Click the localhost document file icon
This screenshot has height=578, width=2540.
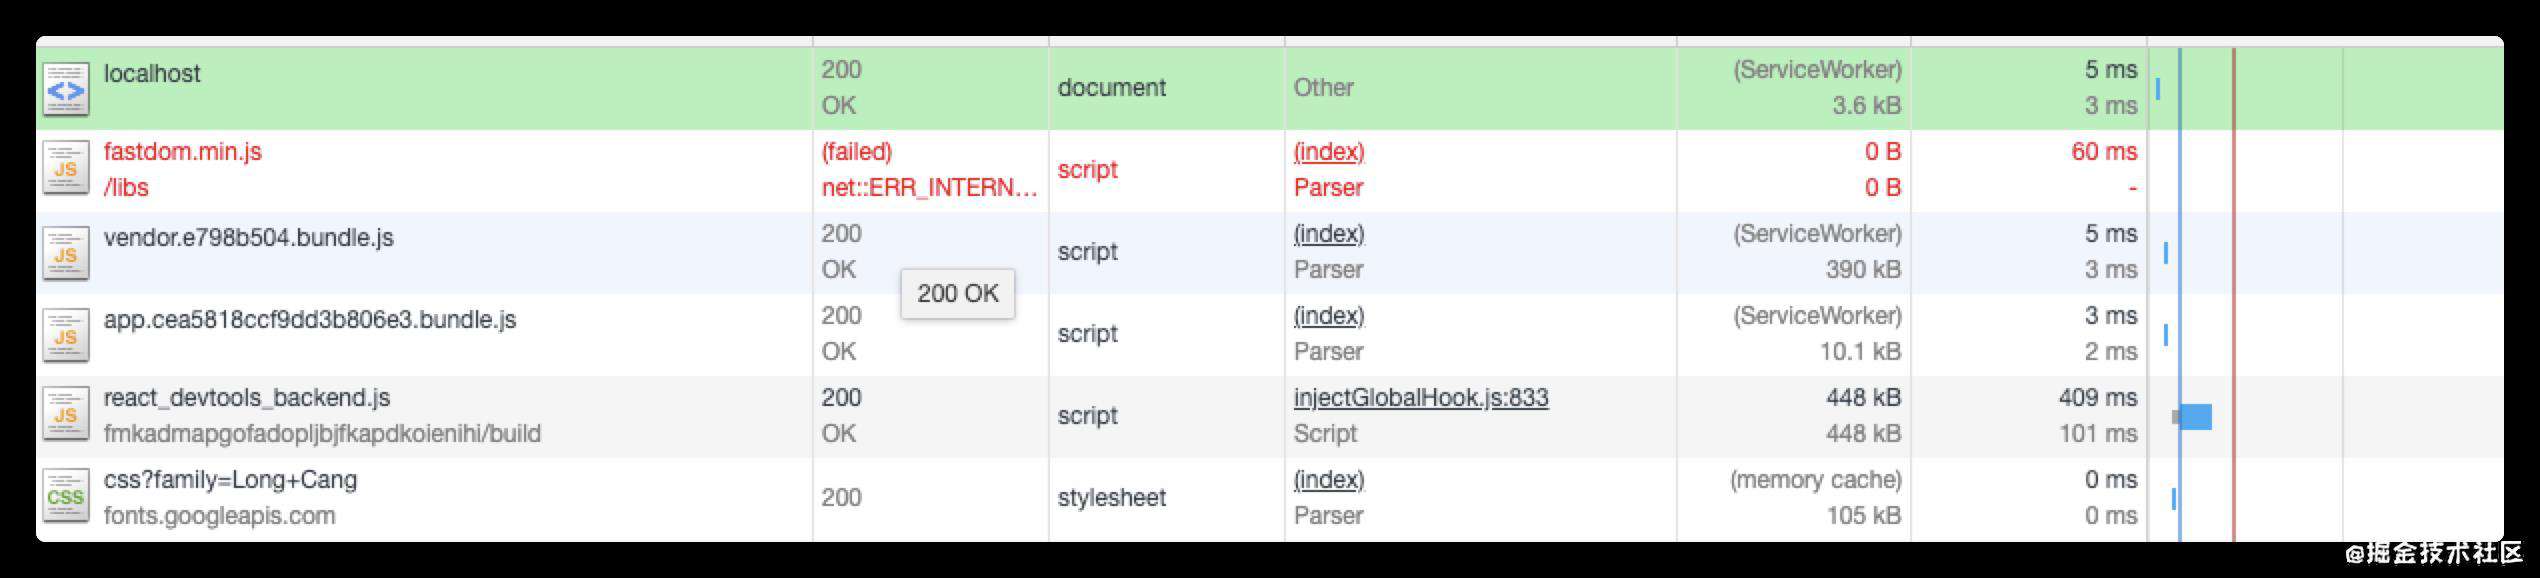66,89
